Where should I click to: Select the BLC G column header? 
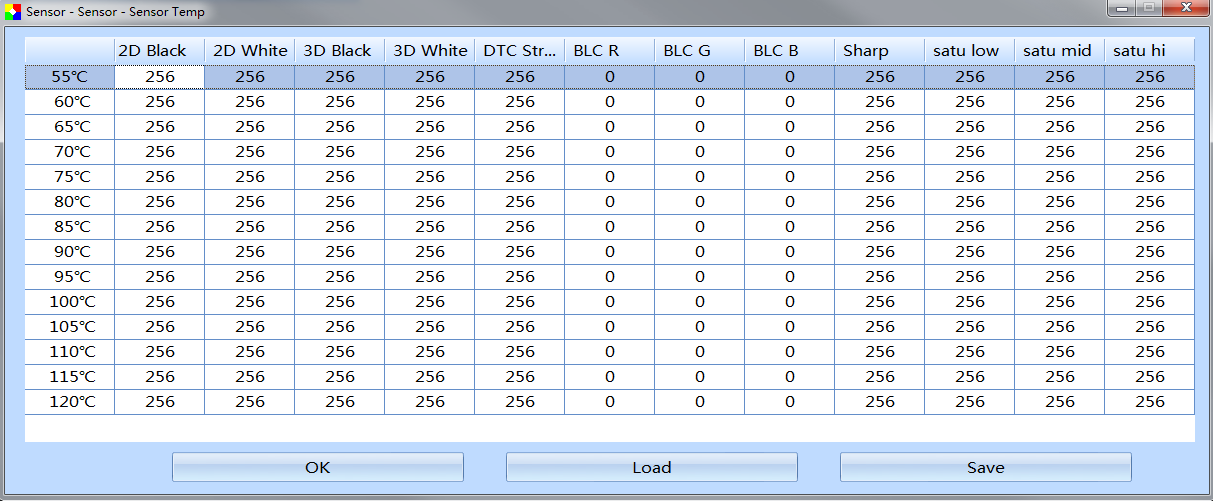point(700,51)
